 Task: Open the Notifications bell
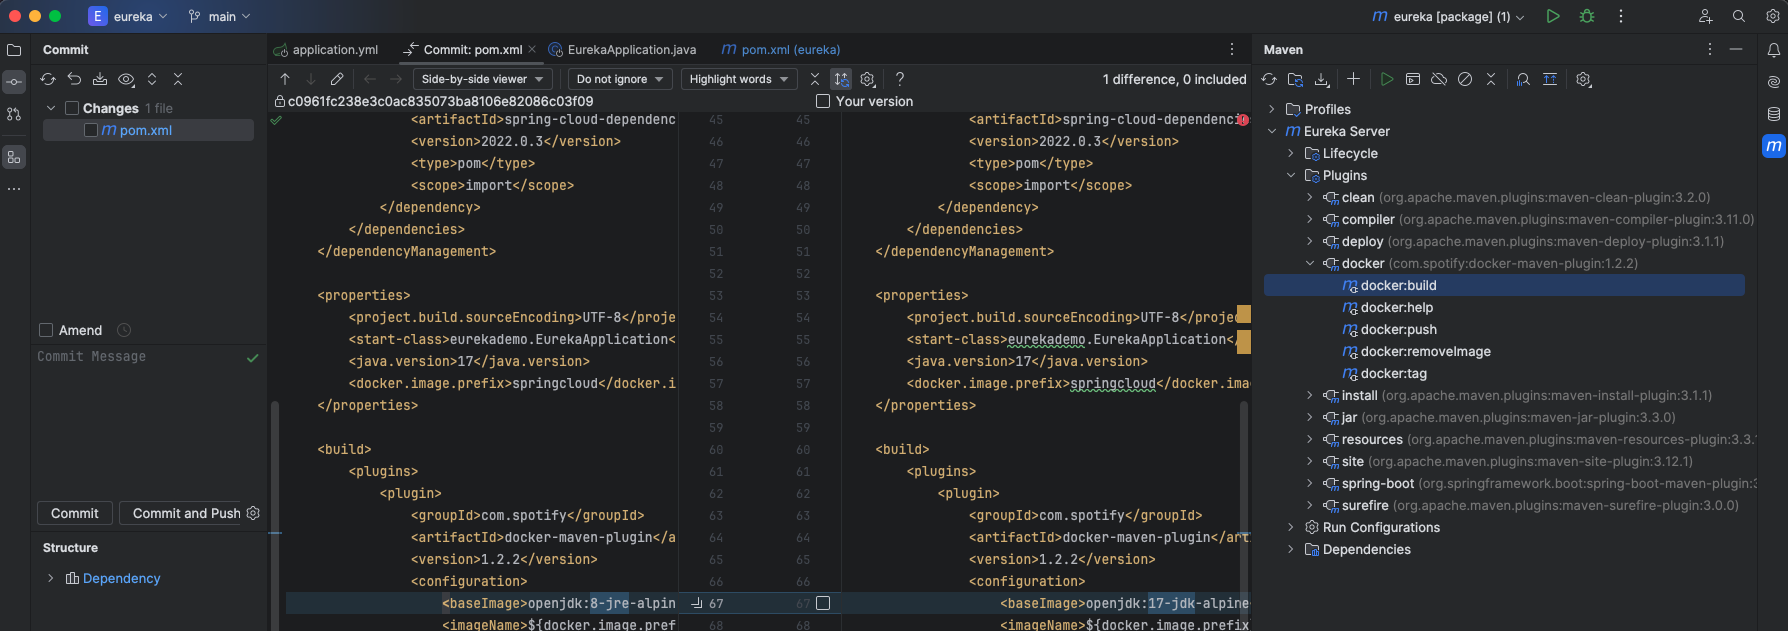pos(1774,50)
